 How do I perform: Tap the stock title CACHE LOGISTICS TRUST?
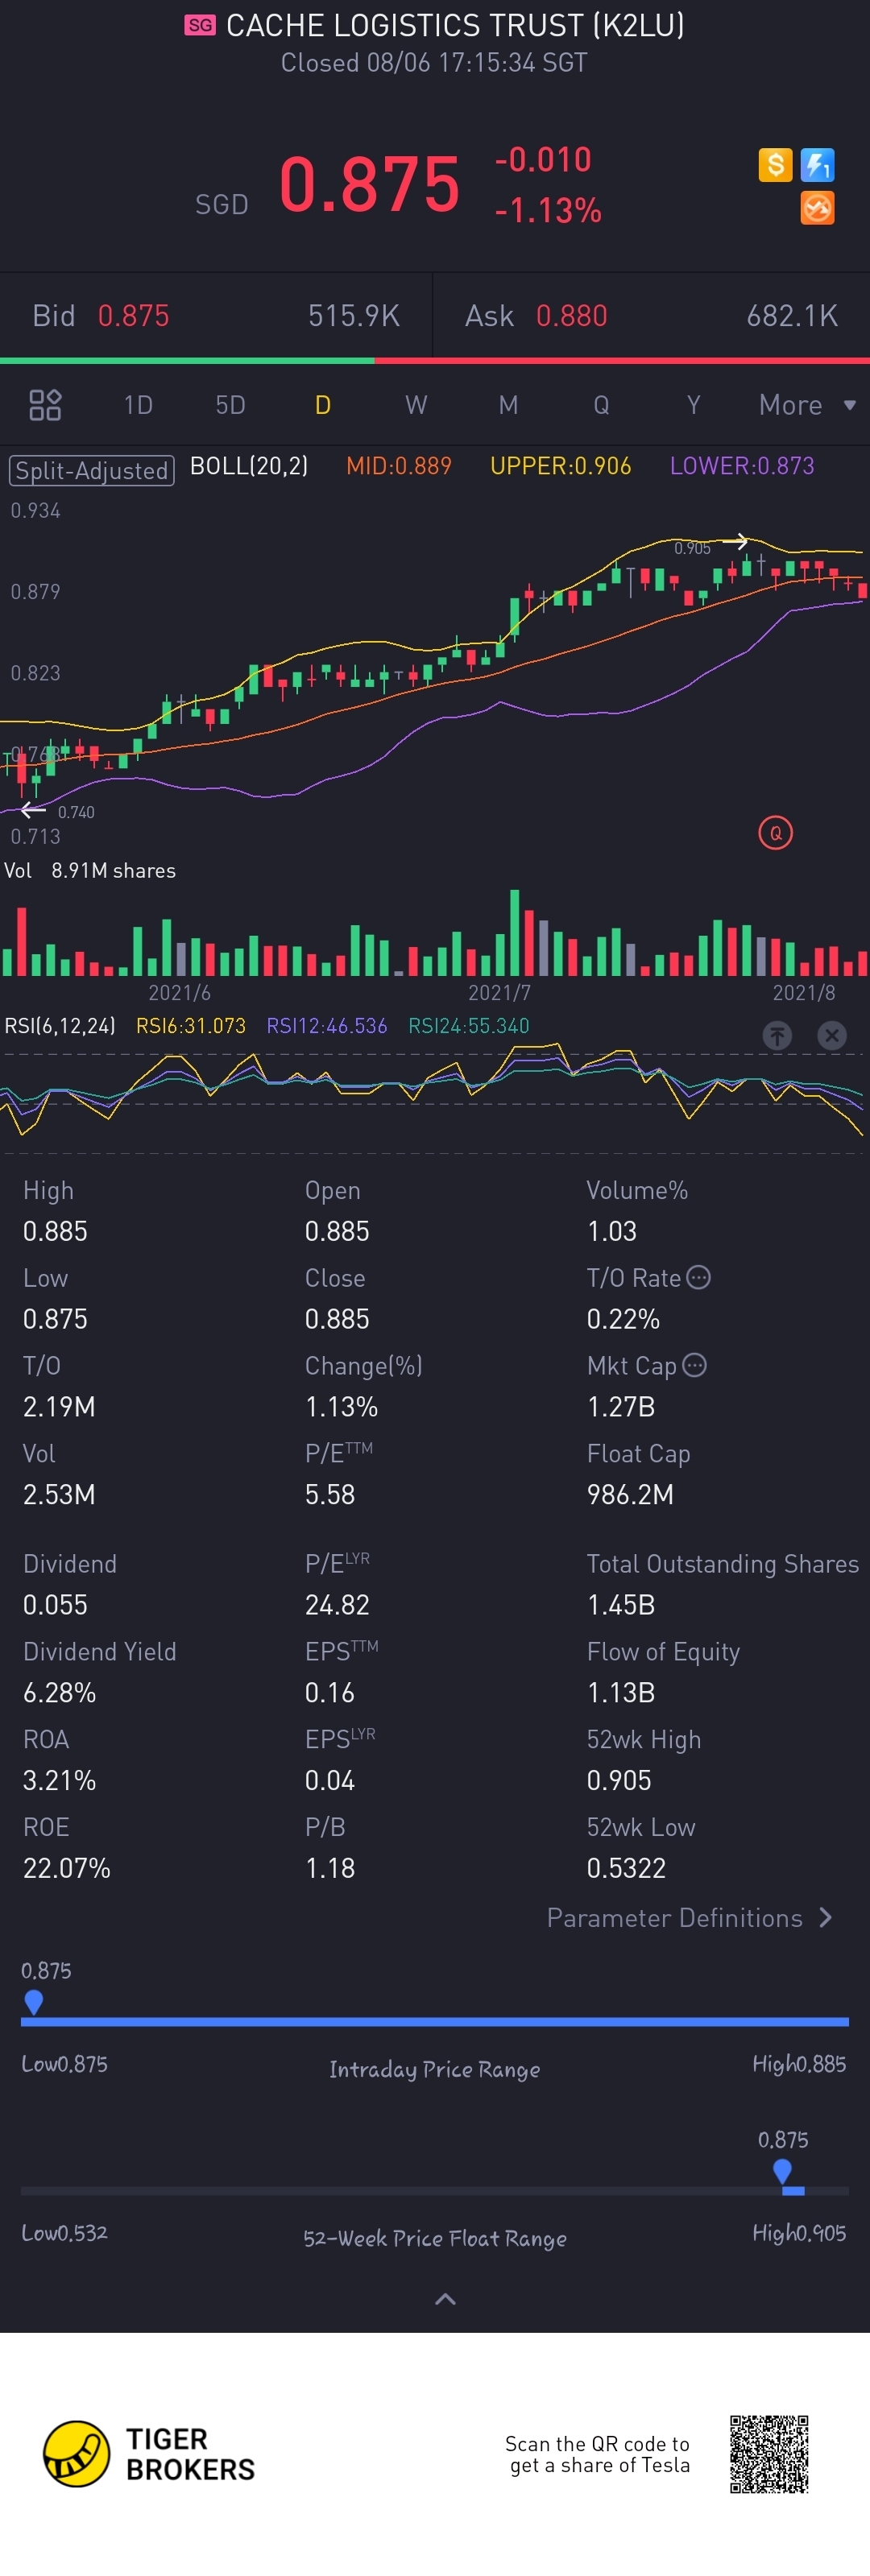coord(455,25)
